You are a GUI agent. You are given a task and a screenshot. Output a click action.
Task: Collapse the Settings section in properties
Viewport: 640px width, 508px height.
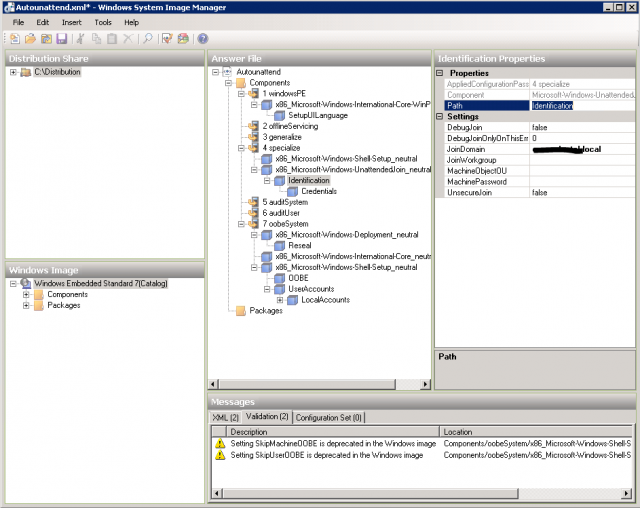(441, 116)
